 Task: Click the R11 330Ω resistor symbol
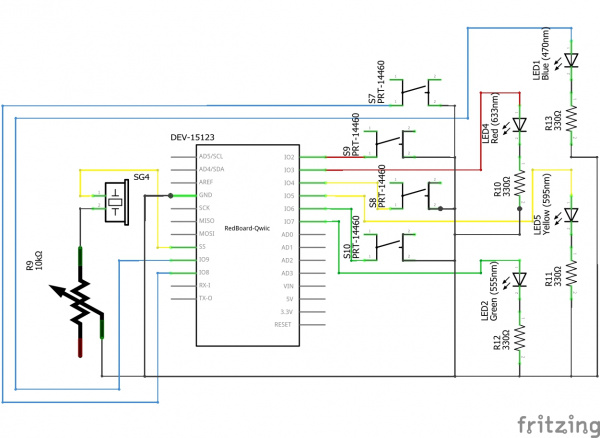[x=571, y=274]
